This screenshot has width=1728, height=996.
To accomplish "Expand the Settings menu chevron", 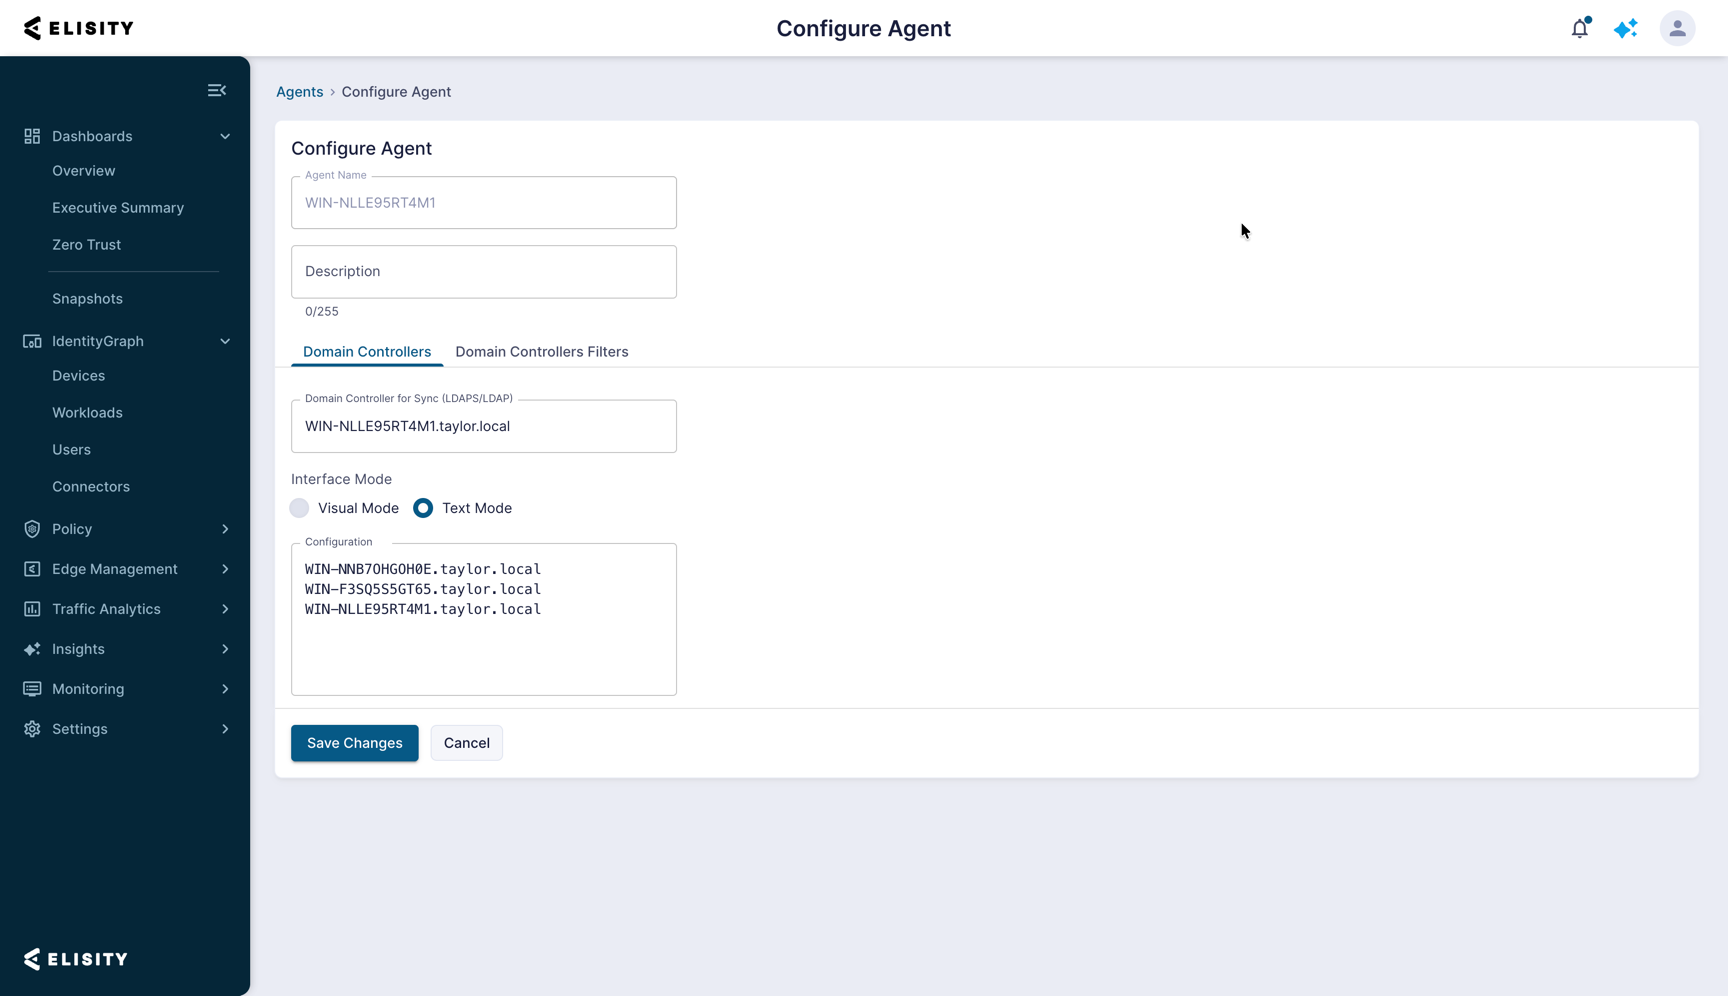I will click(x=225, y=729).
